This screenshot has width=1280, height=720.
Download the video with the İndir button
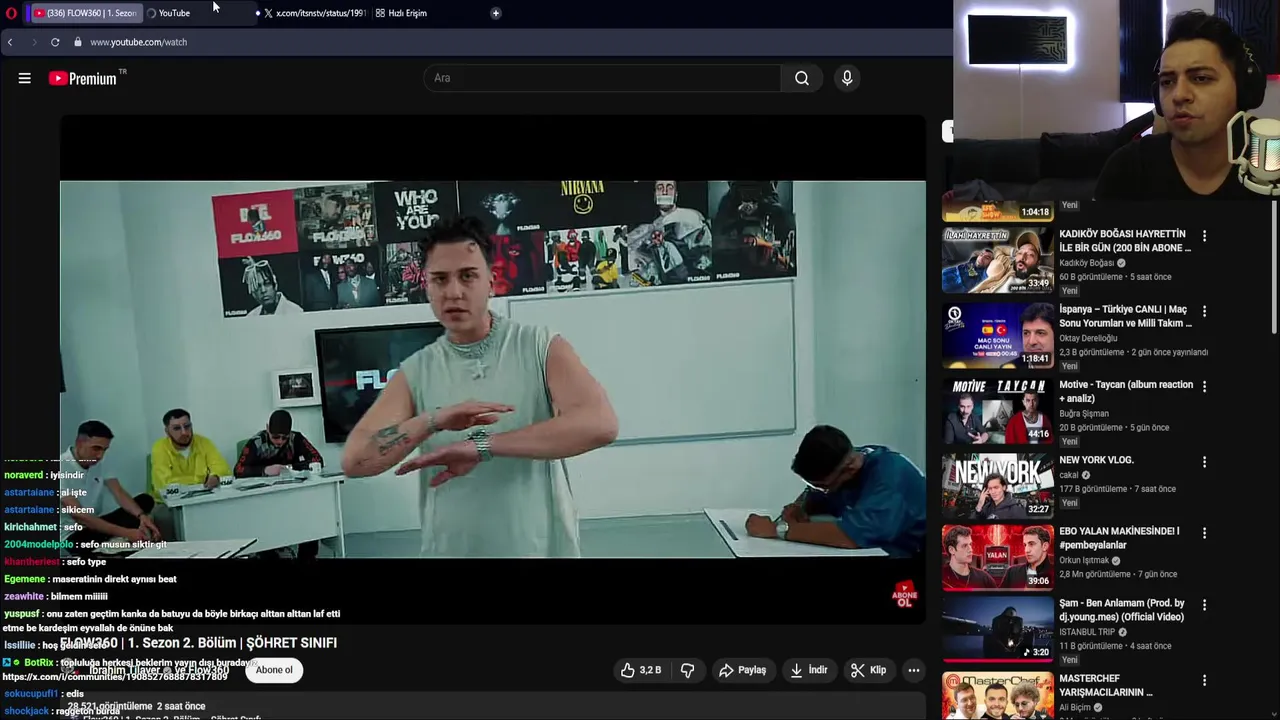click(809, 670)
